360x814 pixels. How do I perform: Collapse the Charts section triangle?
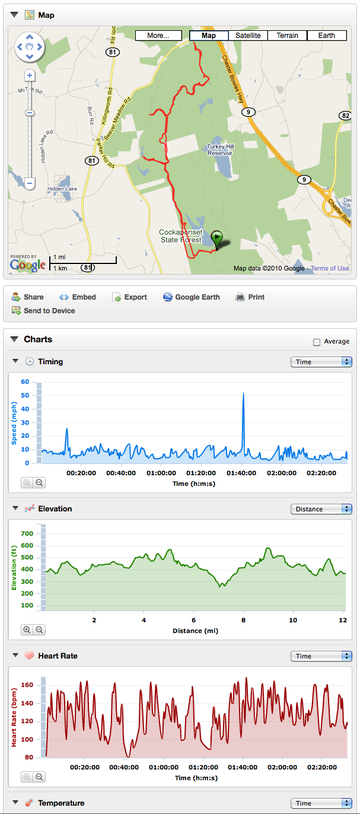click(x=14, y=340)
